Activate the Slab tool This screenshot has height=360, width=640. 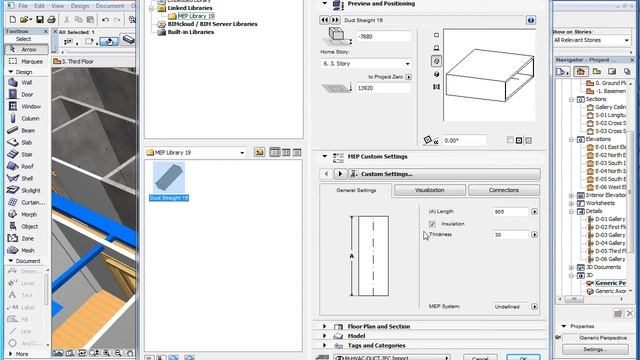26,142
